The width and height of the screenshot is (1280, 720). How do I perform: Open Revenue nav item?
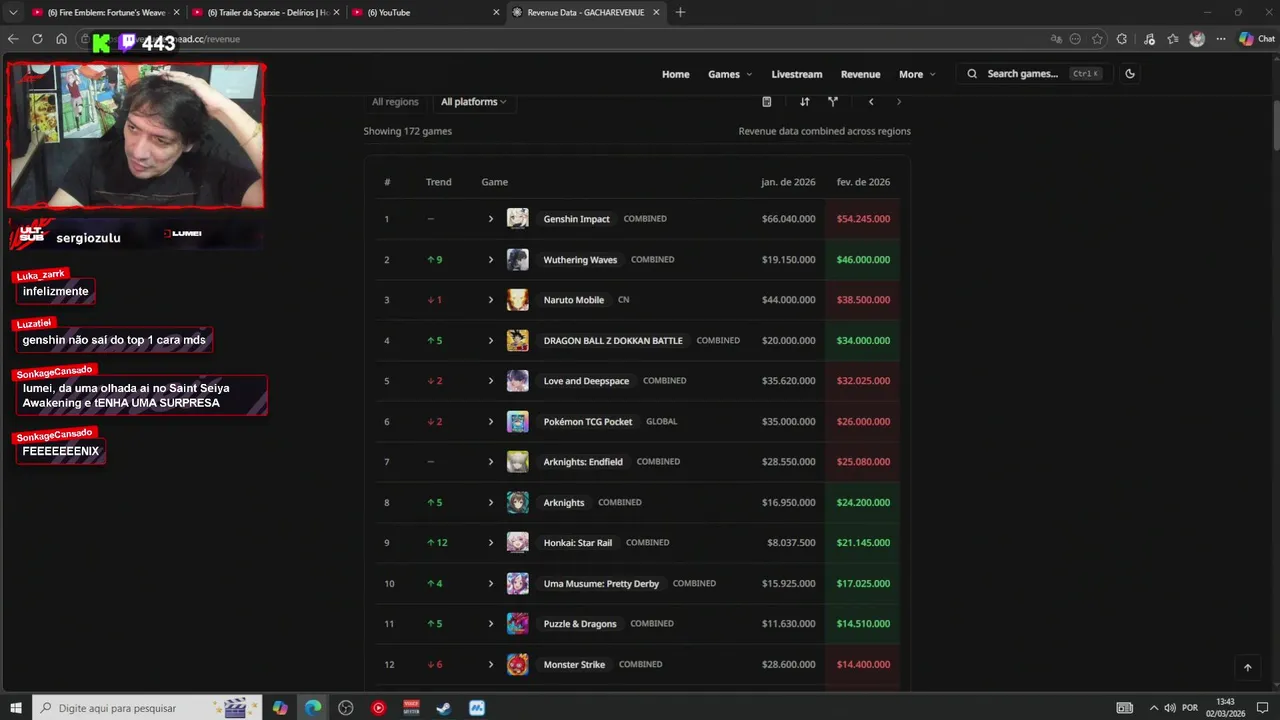860,74
